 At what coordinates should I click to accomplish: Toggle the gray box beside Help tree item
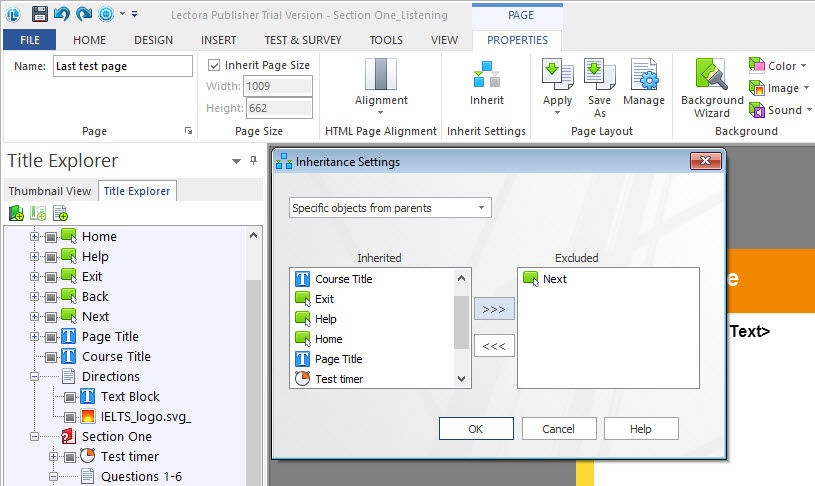tap(50, 257)
